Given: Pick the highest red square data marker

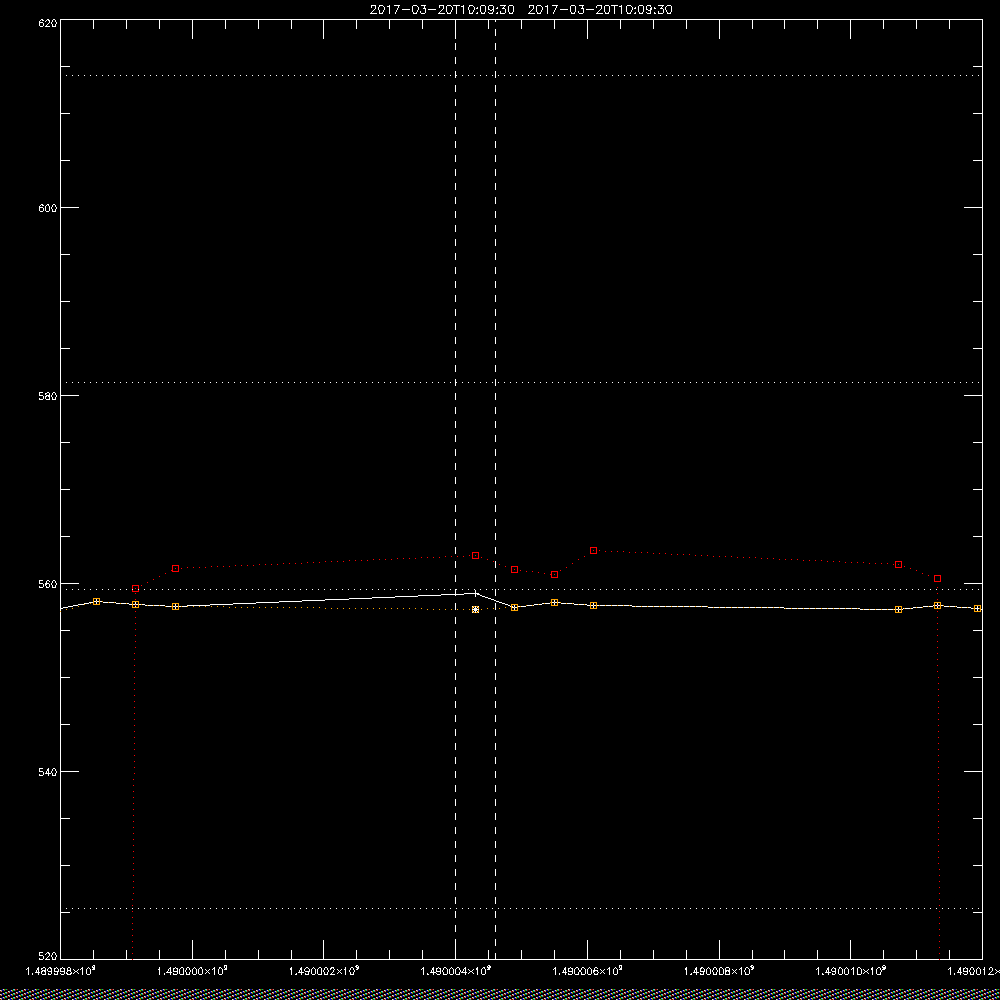Looking at the screenshot, I should point(593,550).
